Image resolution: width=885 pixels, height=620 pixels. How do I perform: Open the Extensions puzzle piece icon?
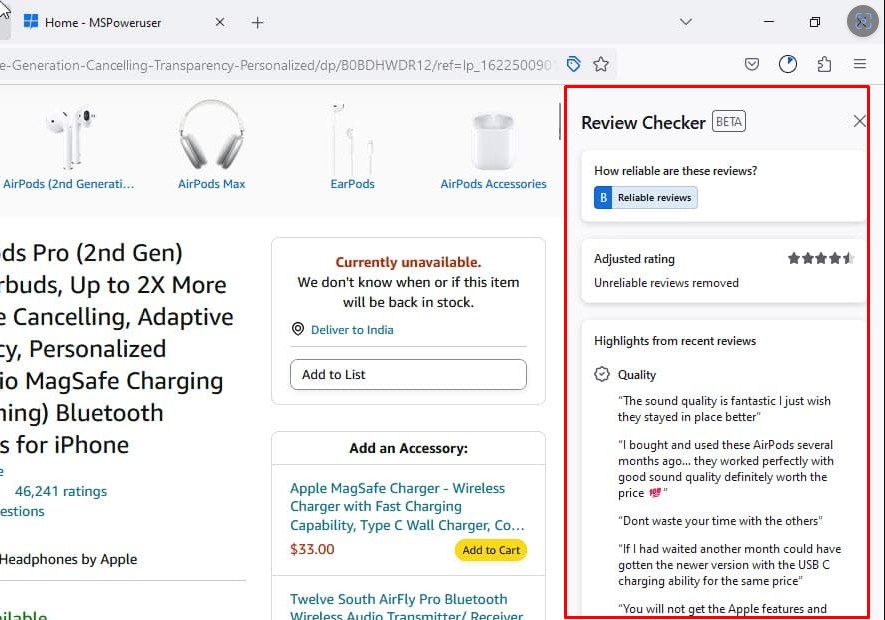(x=824, y=64)
